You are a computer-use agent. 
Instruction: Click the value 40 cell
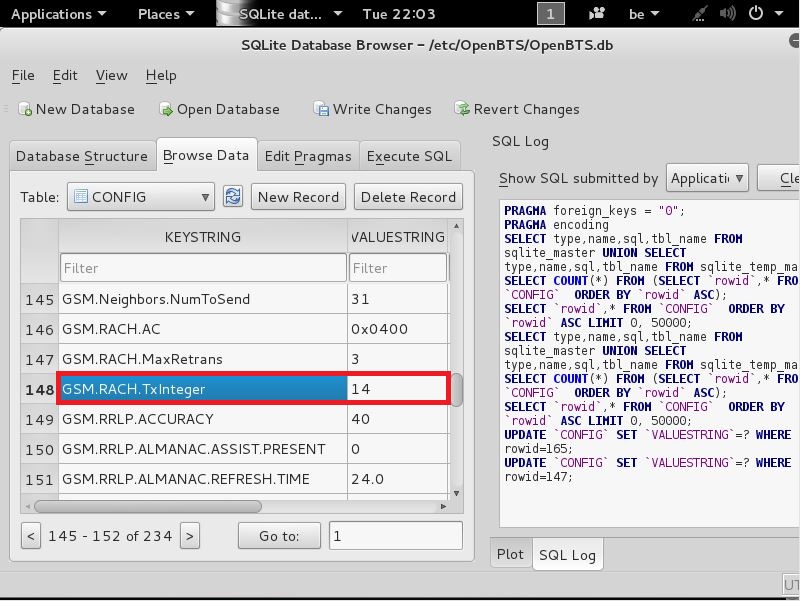398,419
